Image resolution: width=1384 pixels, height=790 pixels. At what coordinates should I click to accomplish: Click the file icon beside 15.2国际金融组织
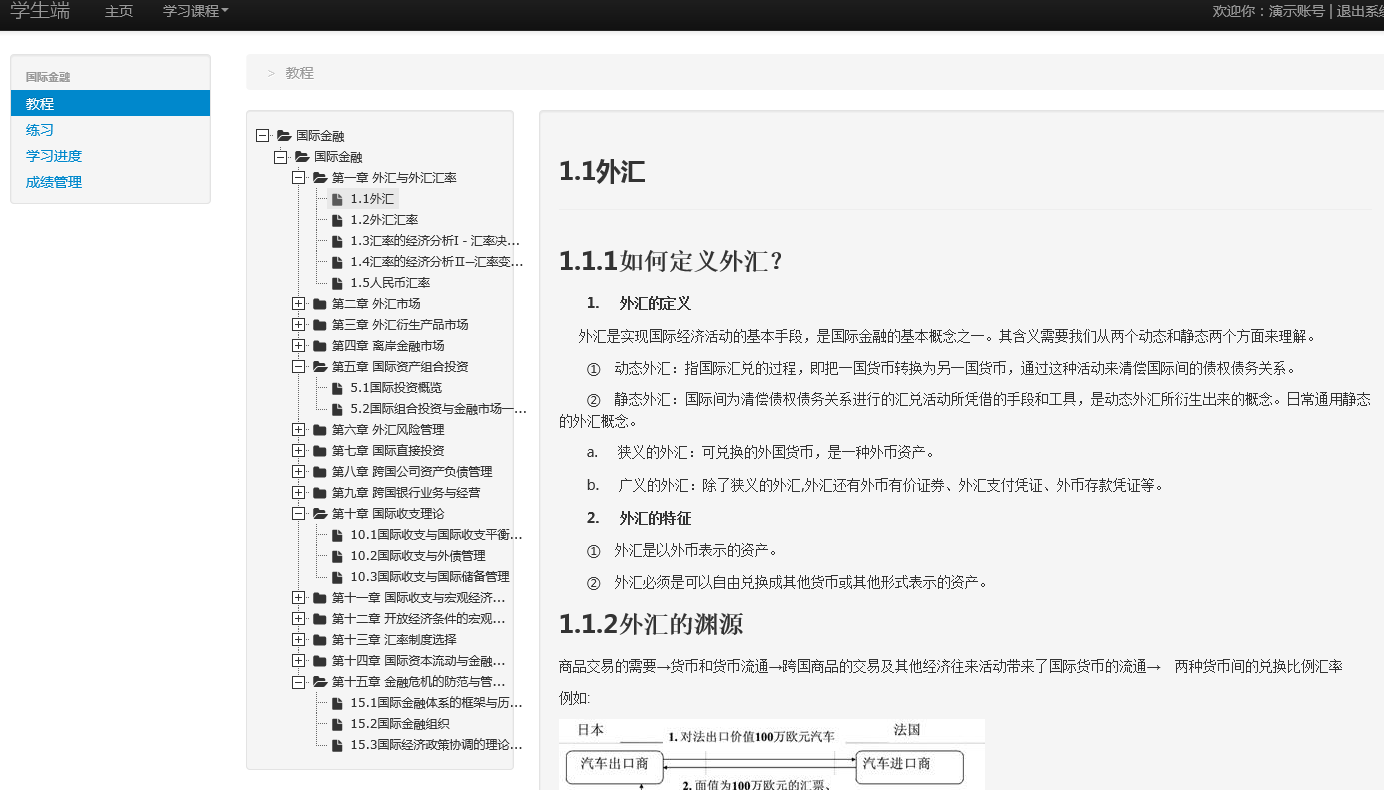click(337, 724)
